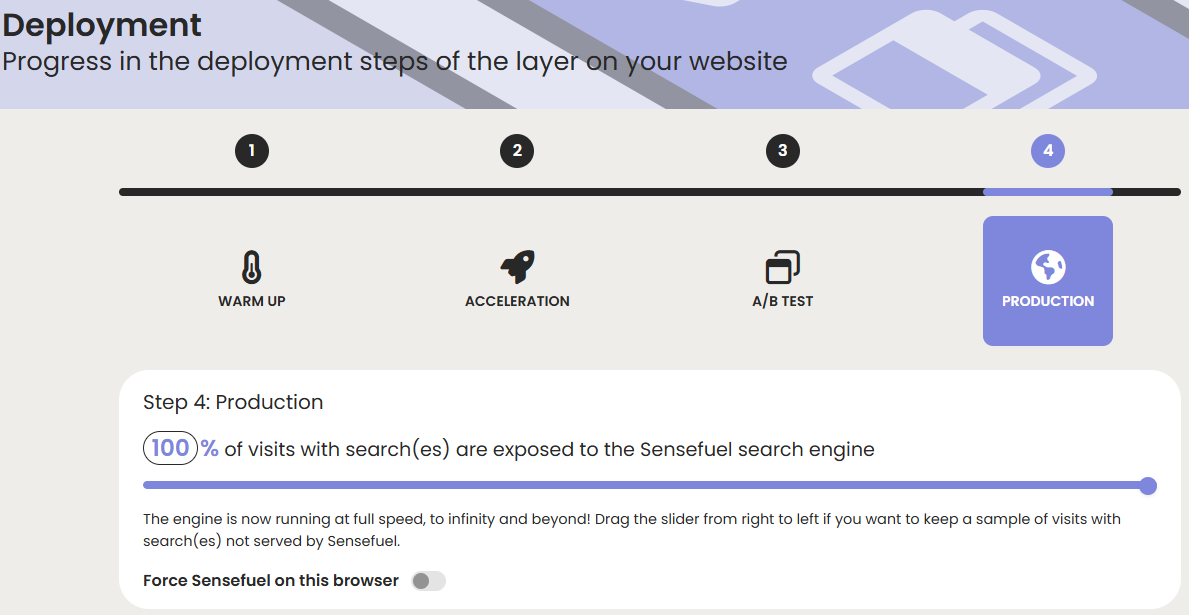Click the Deployment page title
Viewport: 1189px width, 615px height.
pos(102,24)
